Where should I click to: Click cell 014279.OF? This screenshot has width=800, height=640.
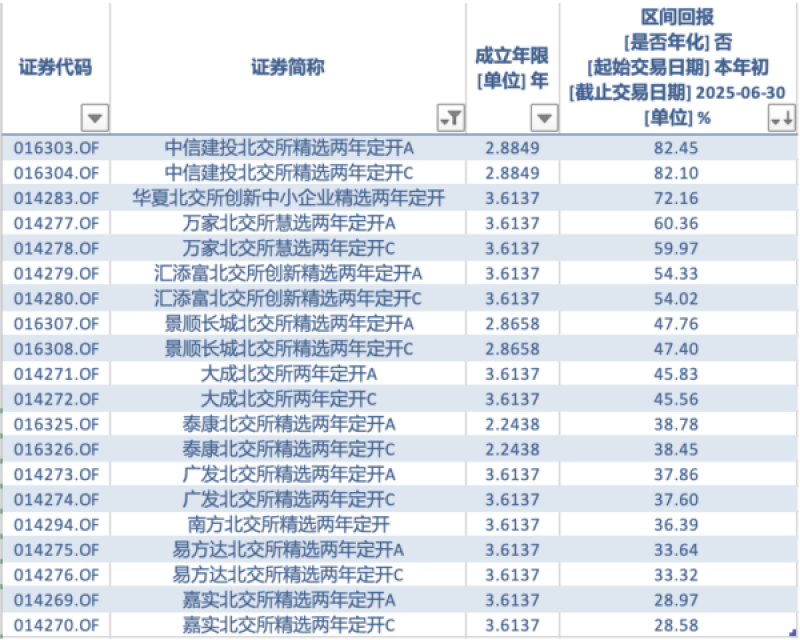pyautogui.click(x=56, y=274)
